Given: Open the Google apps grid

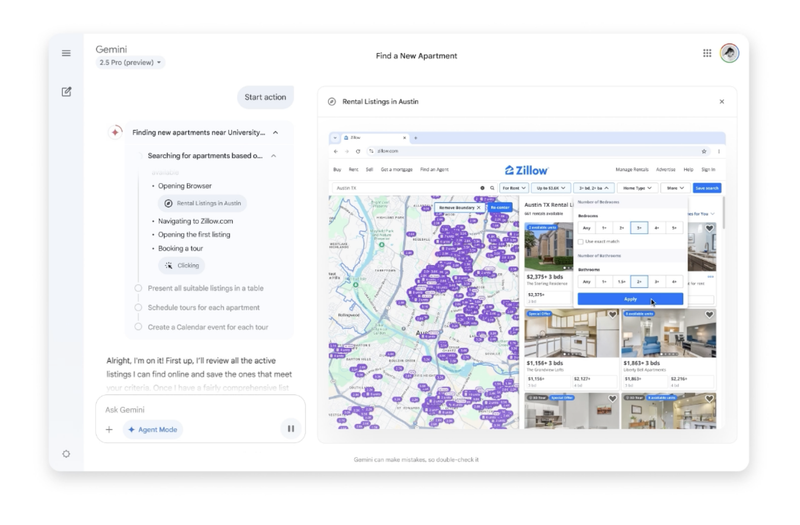Looking at the screenshot, I should tap(707, 53).
